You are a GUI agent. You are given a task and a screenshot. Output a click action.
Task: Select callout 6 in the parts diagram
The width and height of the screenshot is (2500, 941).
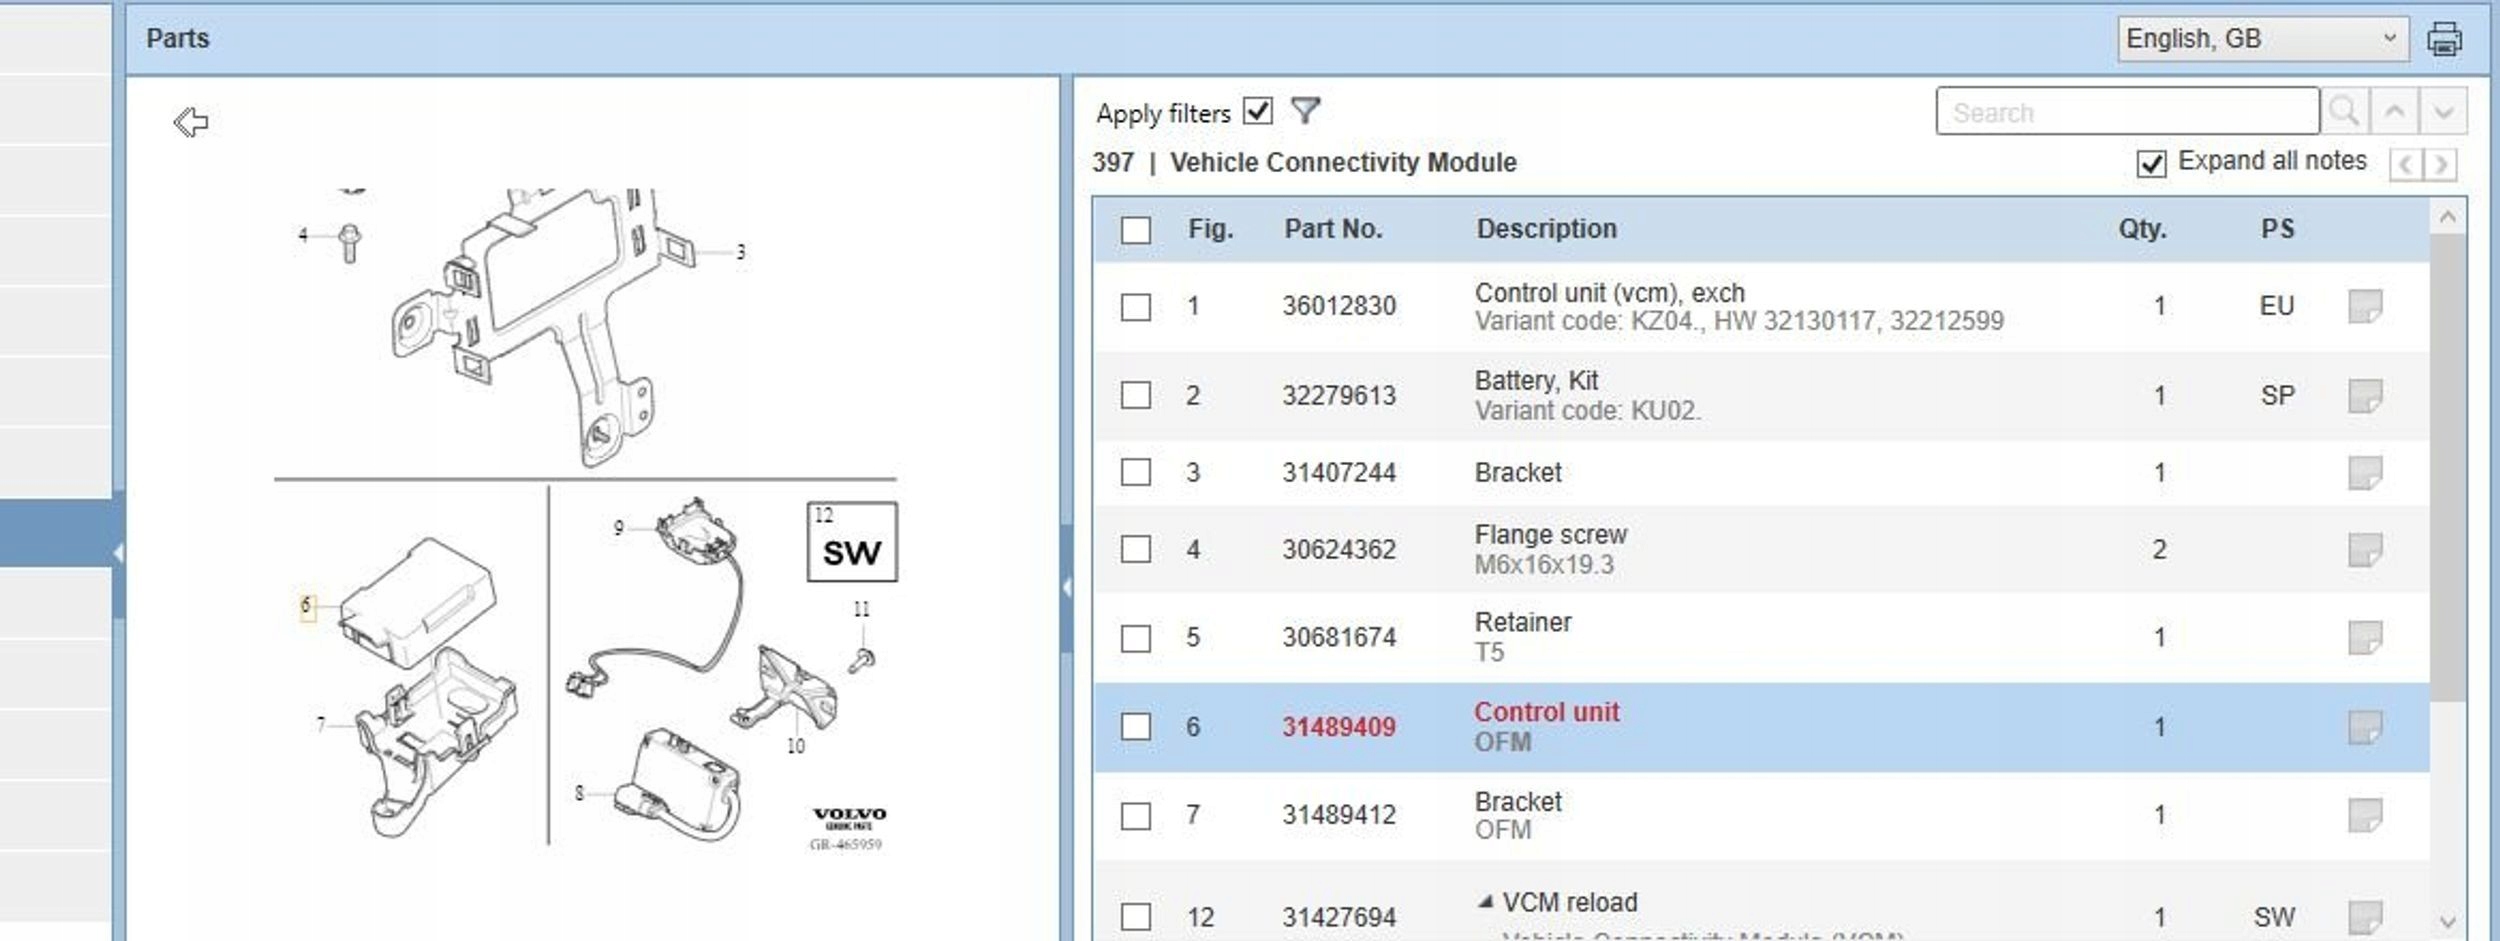tap(307, 606)
